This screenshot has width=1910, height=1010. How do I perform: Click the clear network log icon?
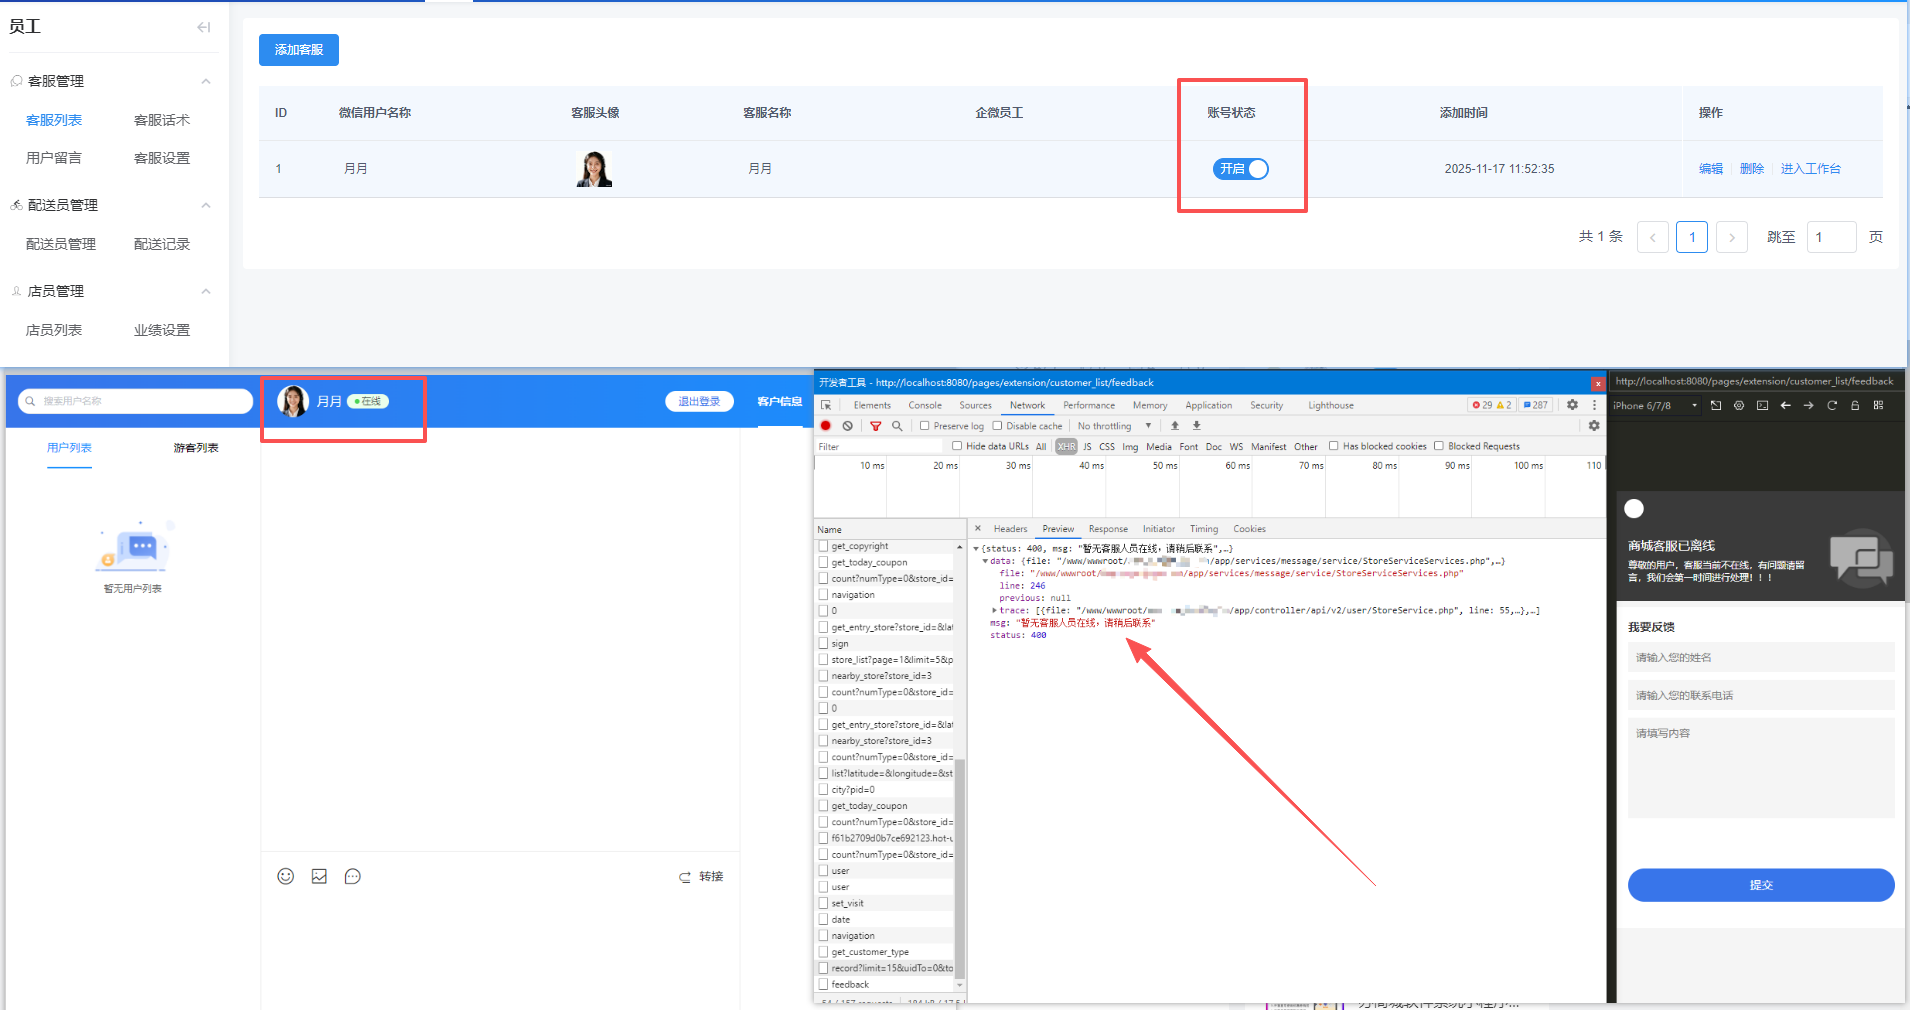(848, 426)
